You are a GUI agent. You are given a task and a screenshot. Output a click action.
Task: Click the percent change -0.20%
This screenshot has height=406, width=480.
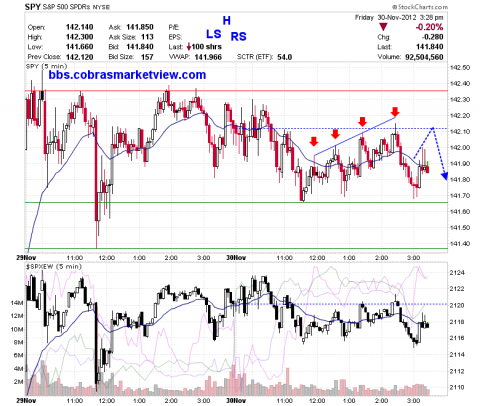pos(429,27)
